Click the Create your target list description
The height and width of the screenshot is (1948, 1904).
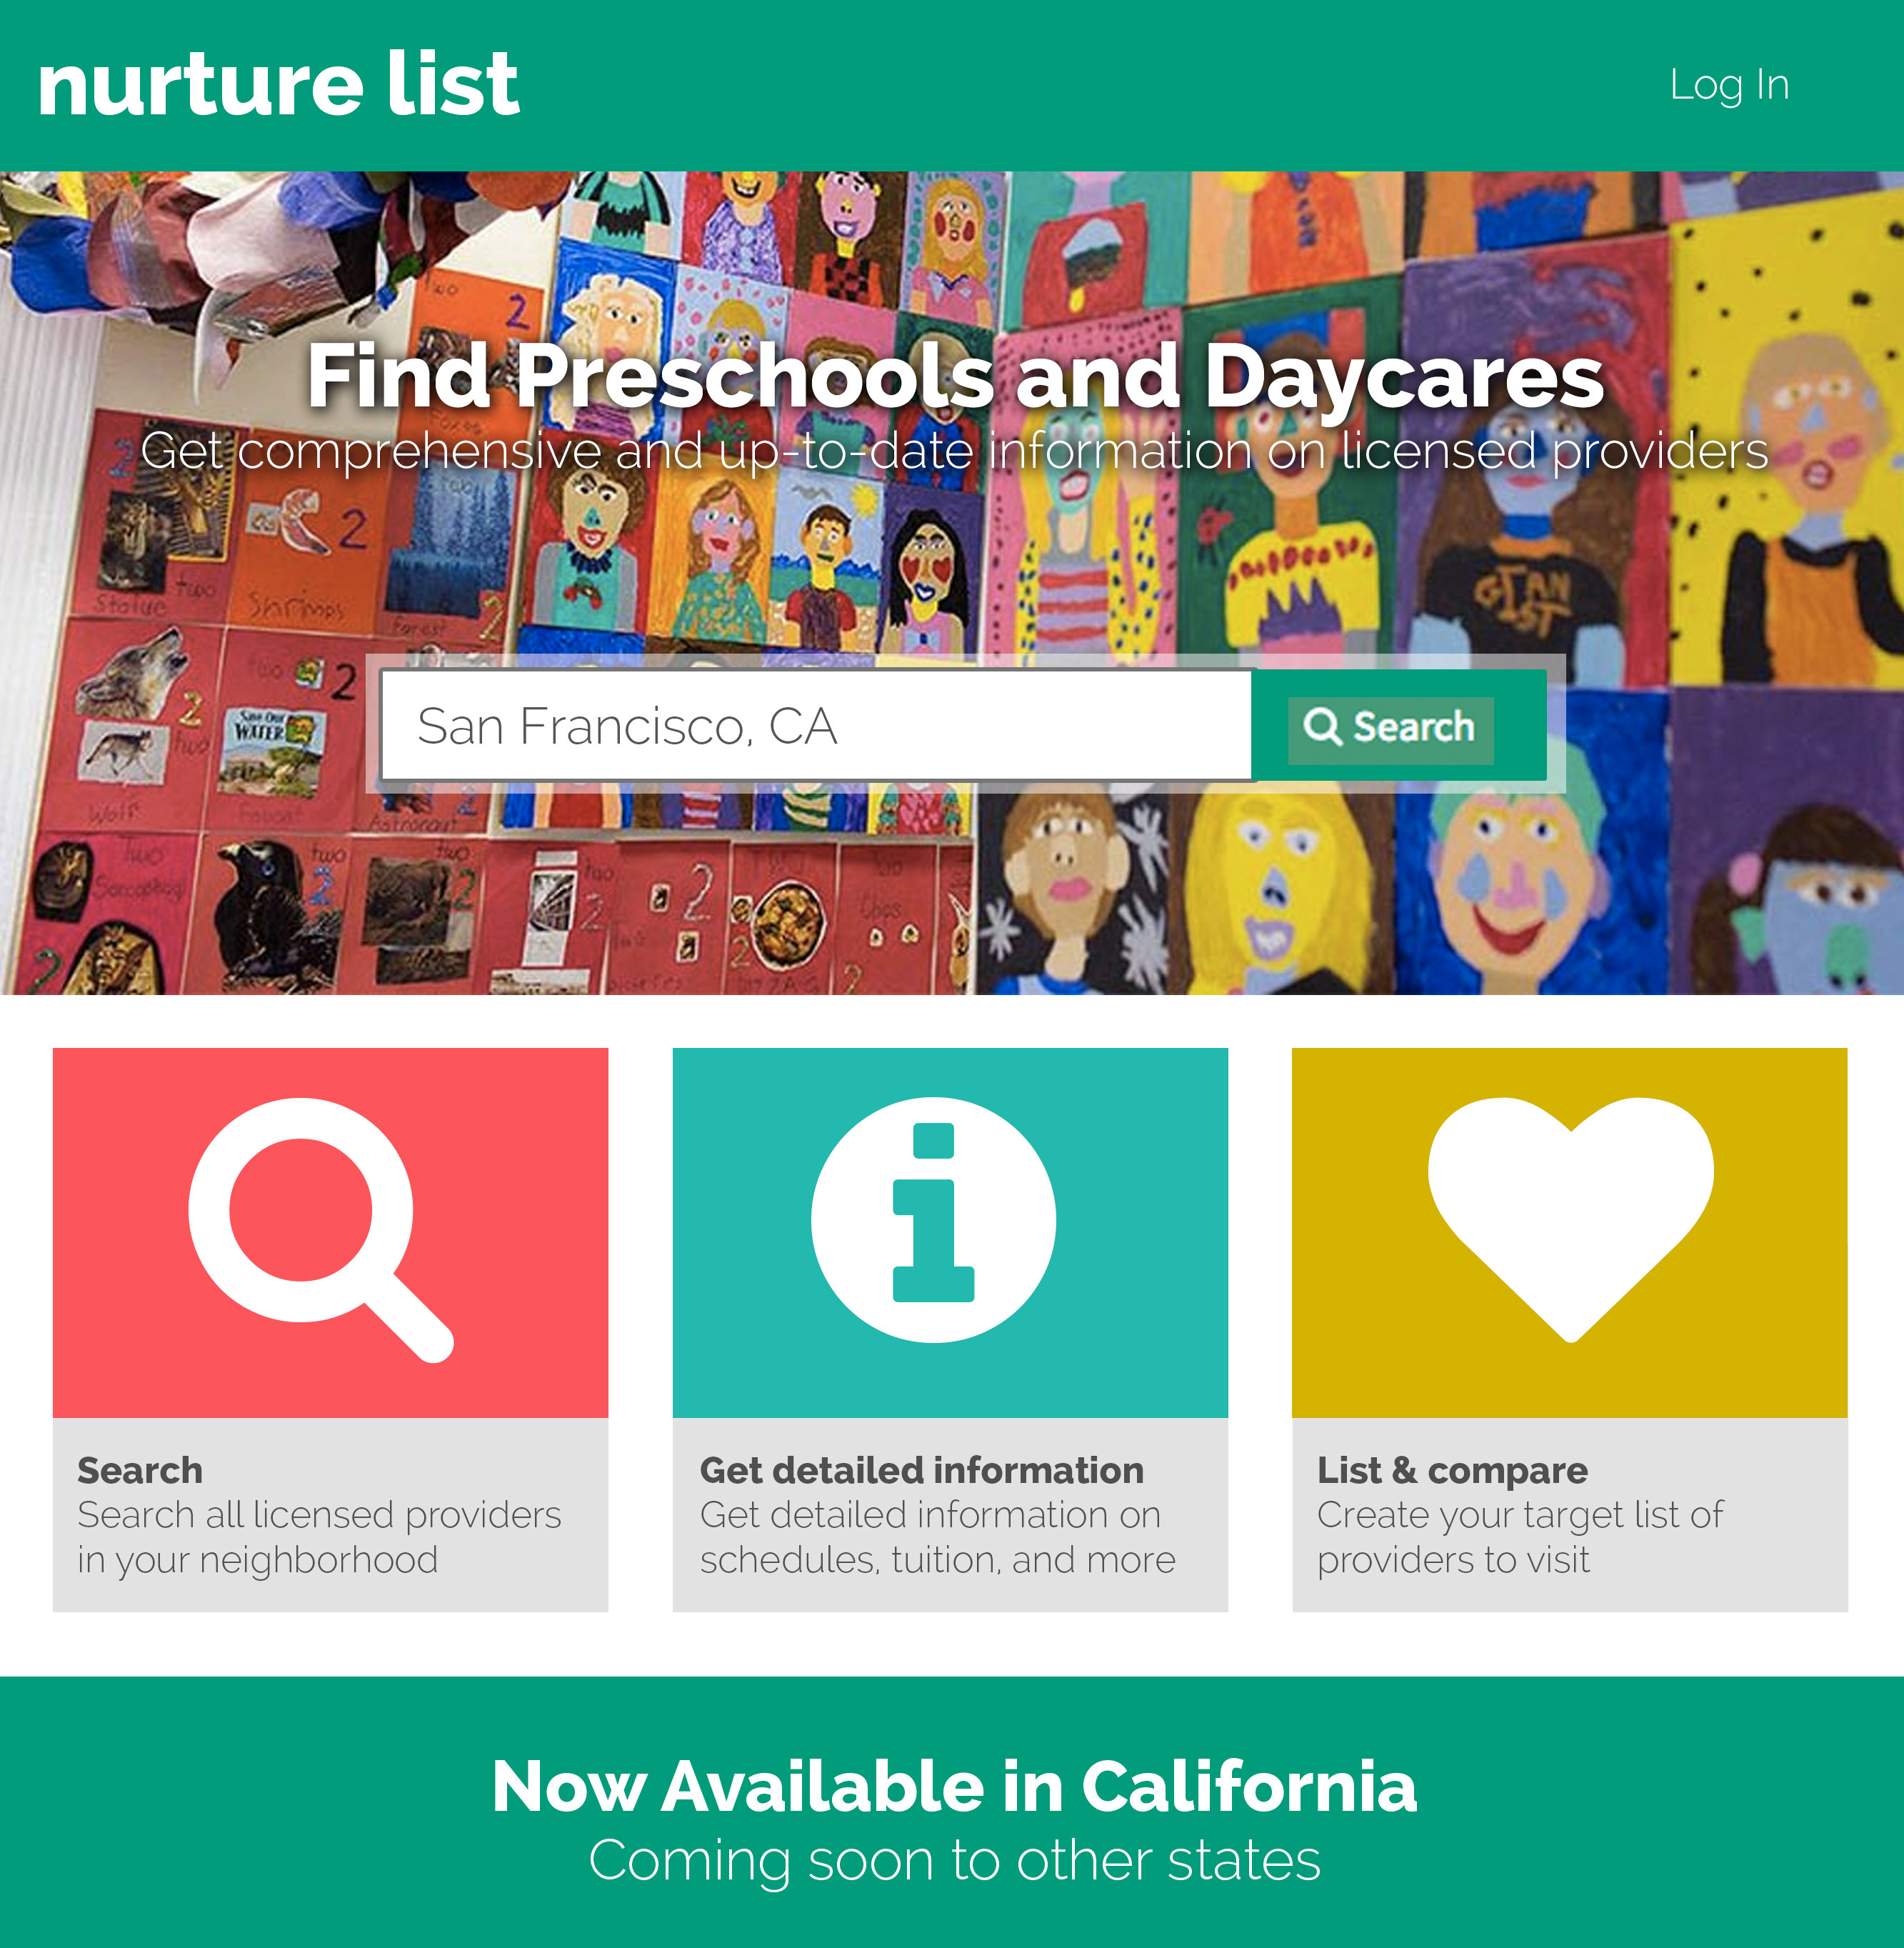1520,1537
